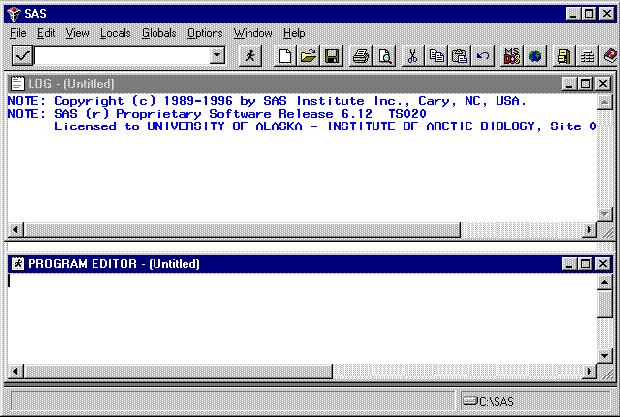
Task: Click the LOG window notepad icon
Action: click(17, 83)
